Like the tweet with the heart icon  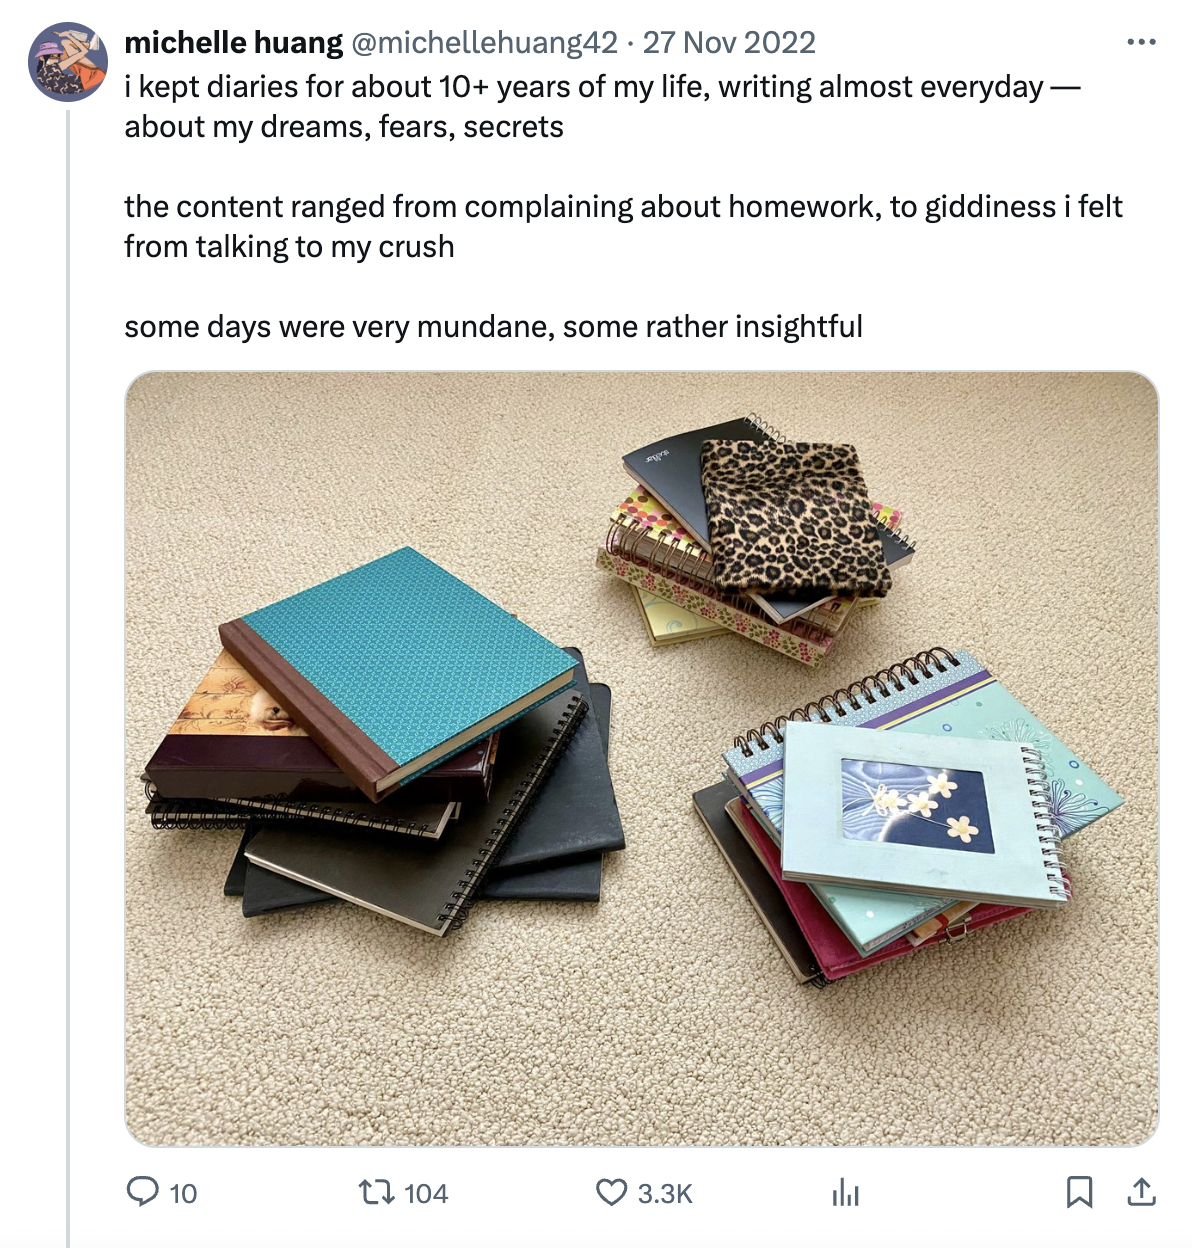(611, 1192)
